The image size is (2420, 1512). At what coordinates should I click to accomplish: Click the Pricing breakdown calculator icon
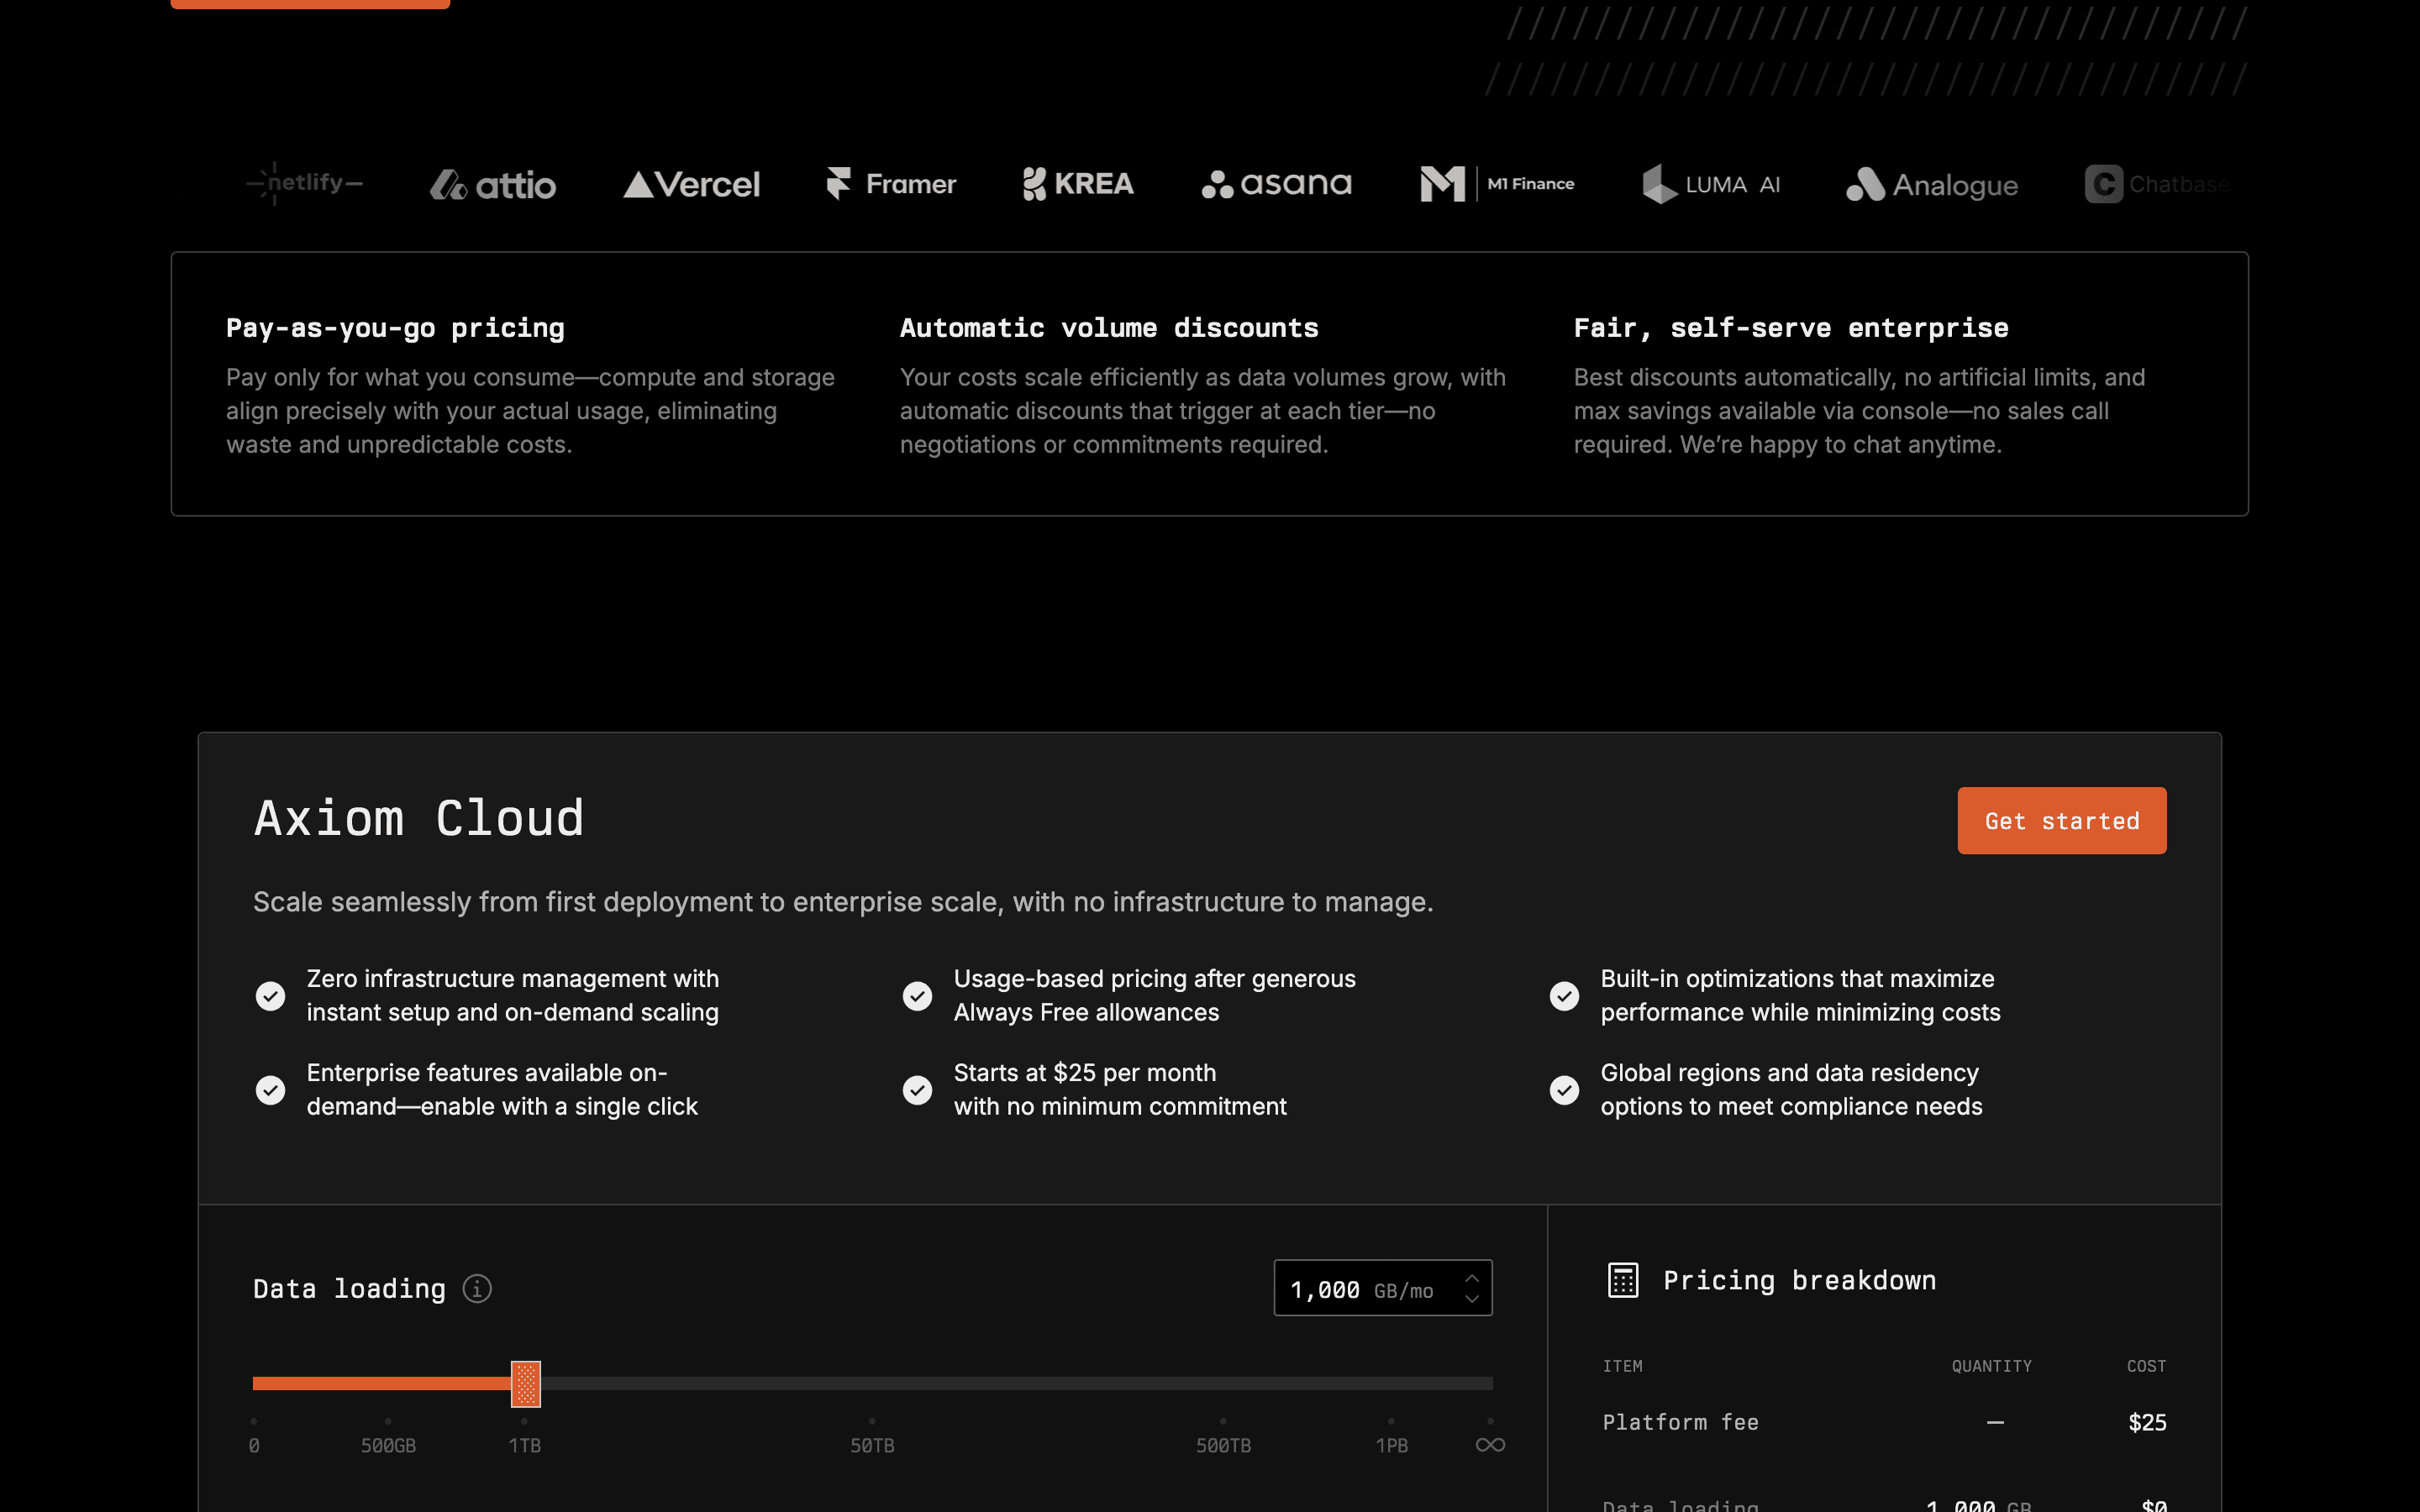(1622, 1280)
